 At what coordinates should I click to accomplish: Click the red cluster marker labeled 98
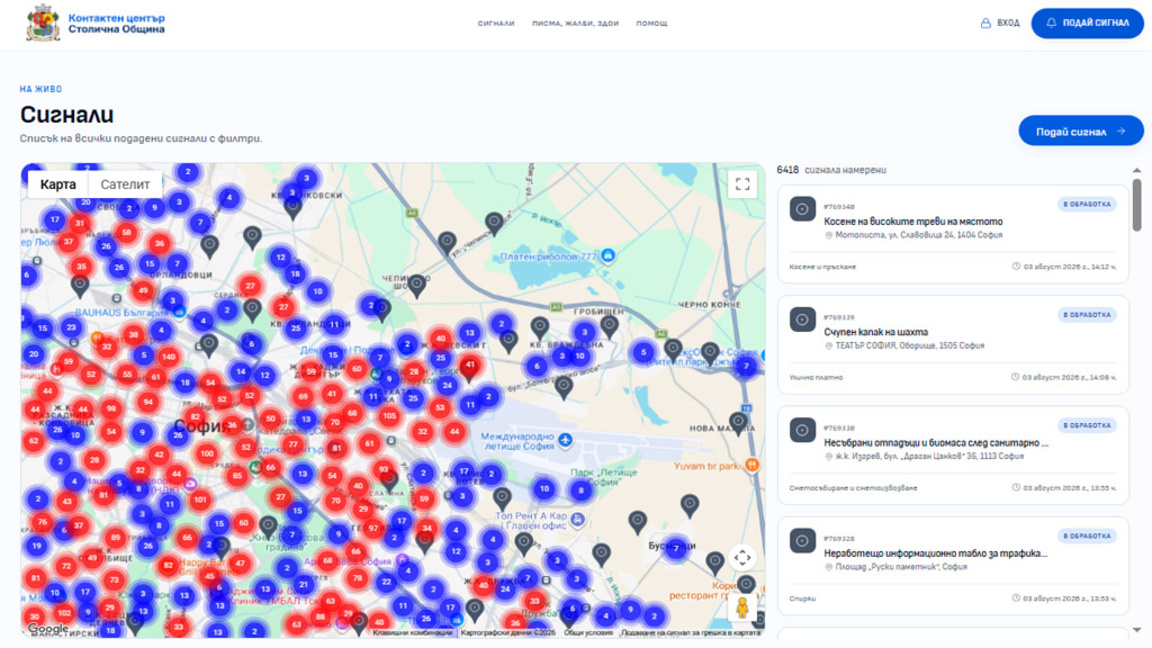[x=111, y=408]
